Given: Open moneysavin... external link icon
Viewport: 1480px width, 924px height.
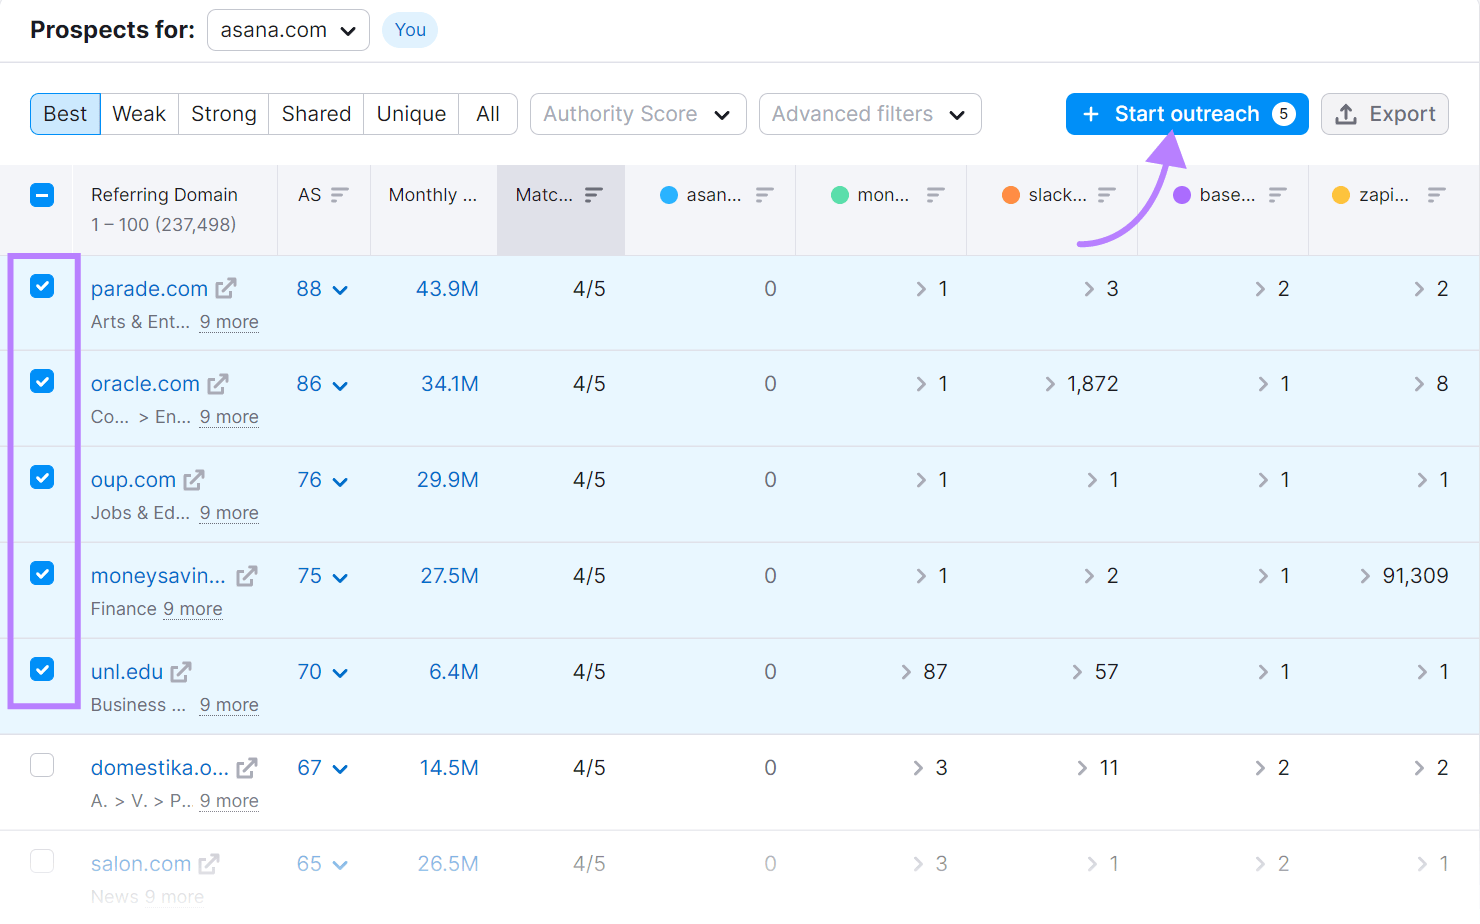Looking at the screenshot, I should pos(247,576).
